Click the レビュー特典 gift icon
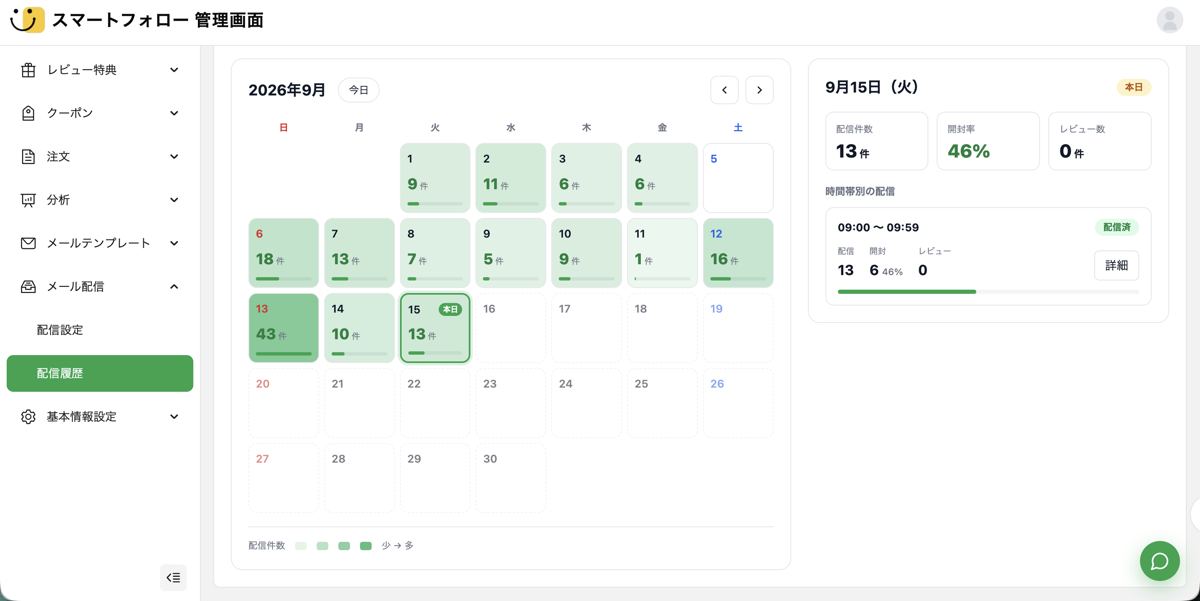Screen dimensions: 1200x601 28,70
